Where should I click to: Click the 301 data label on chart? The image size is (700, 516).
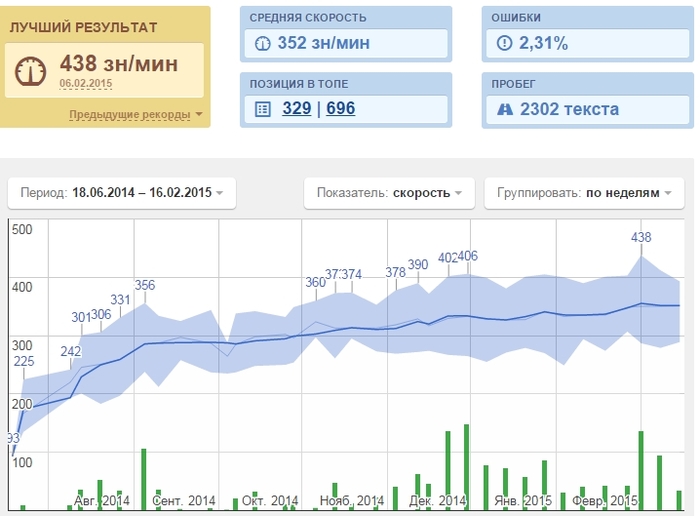coord(81,317)
